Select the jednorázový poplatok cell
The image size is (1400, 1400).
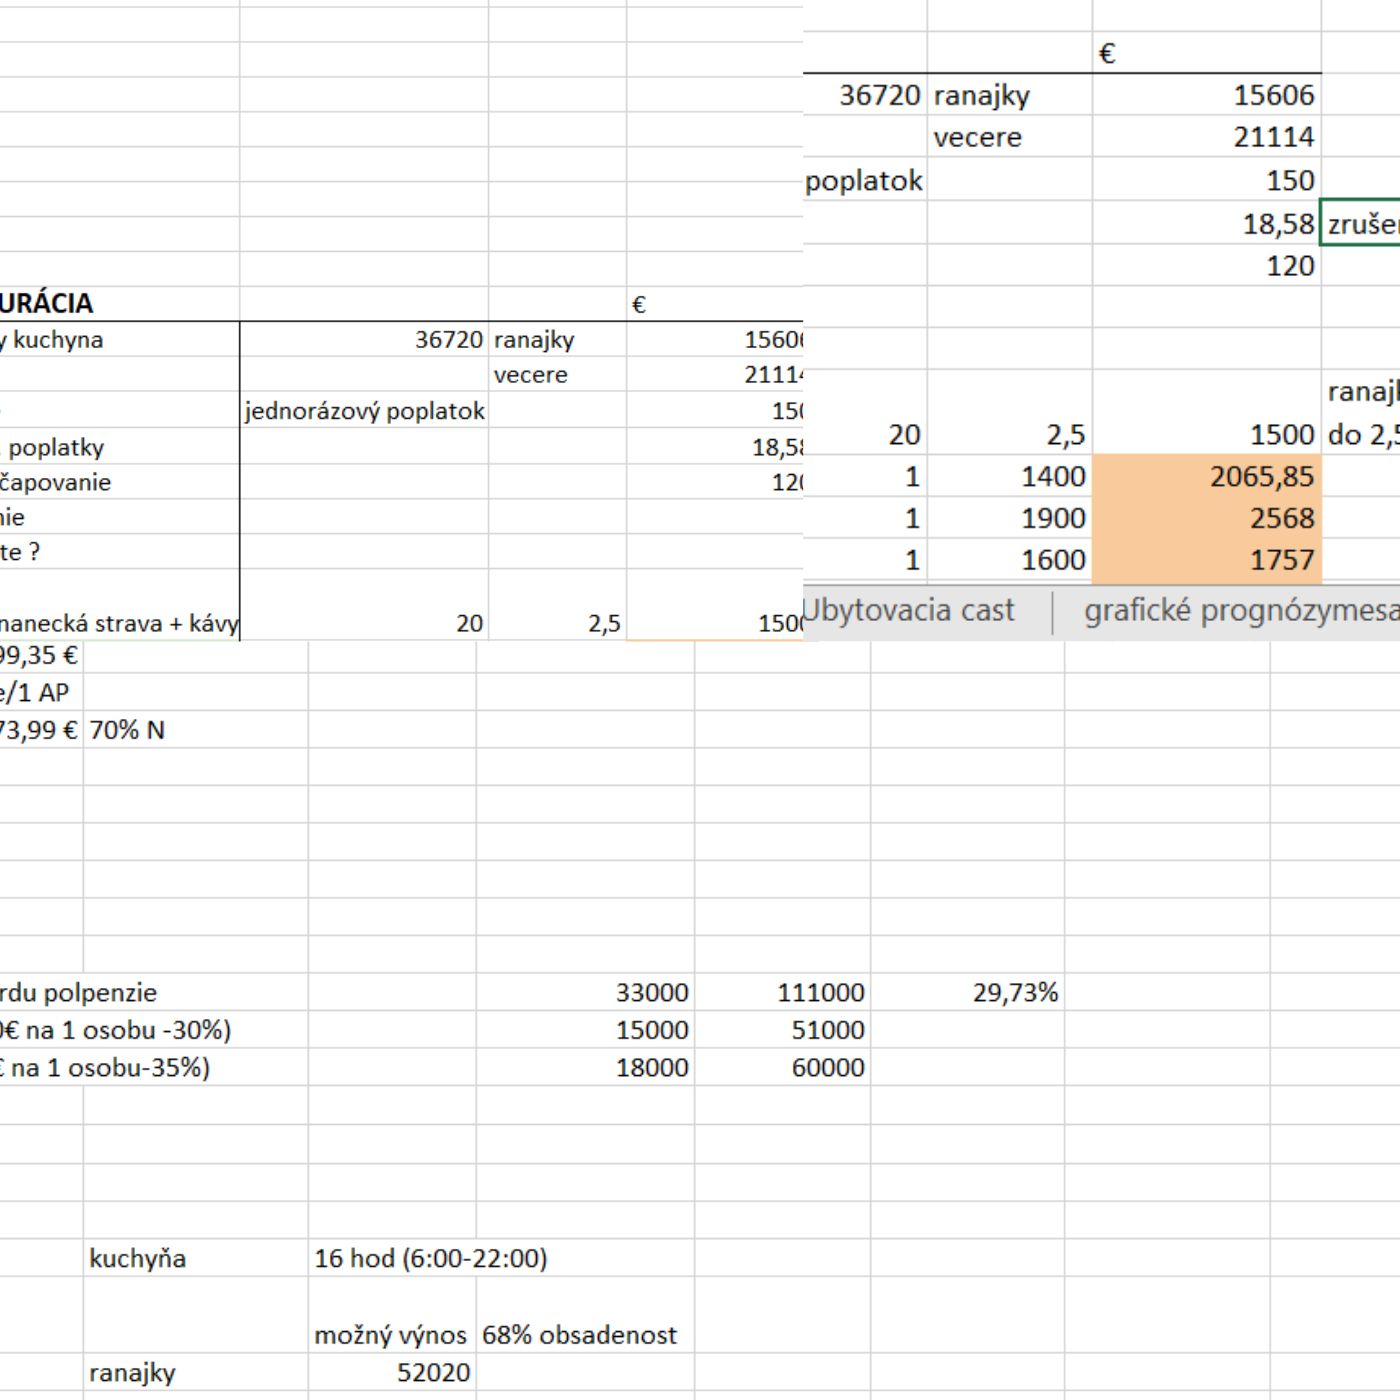364,411
